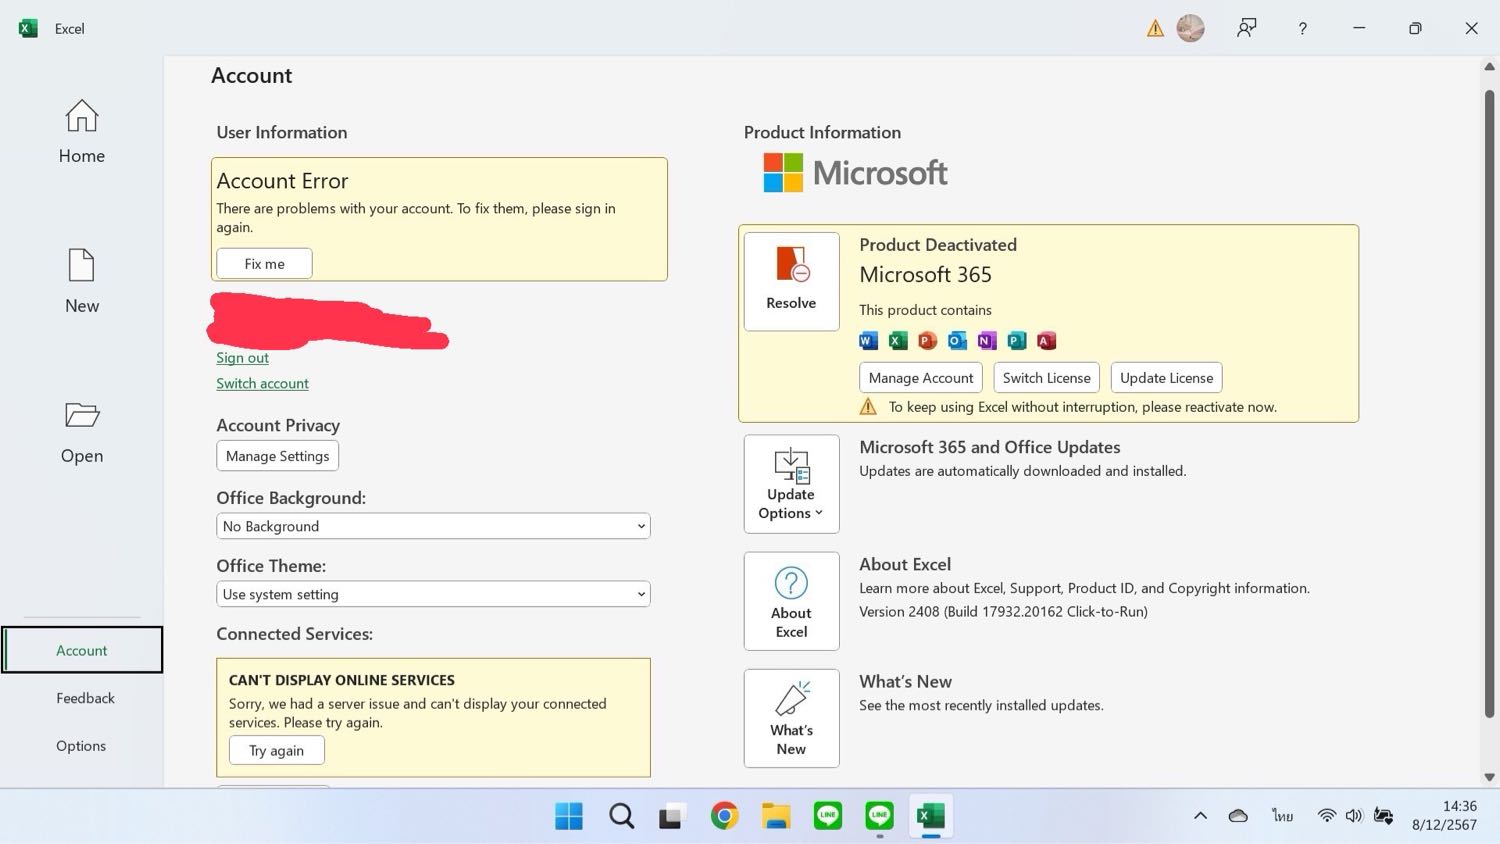The height and width of the screenshot is (844, 1500).
Task: Open Options in the sidebar
Action: click(x=81, y=746)
